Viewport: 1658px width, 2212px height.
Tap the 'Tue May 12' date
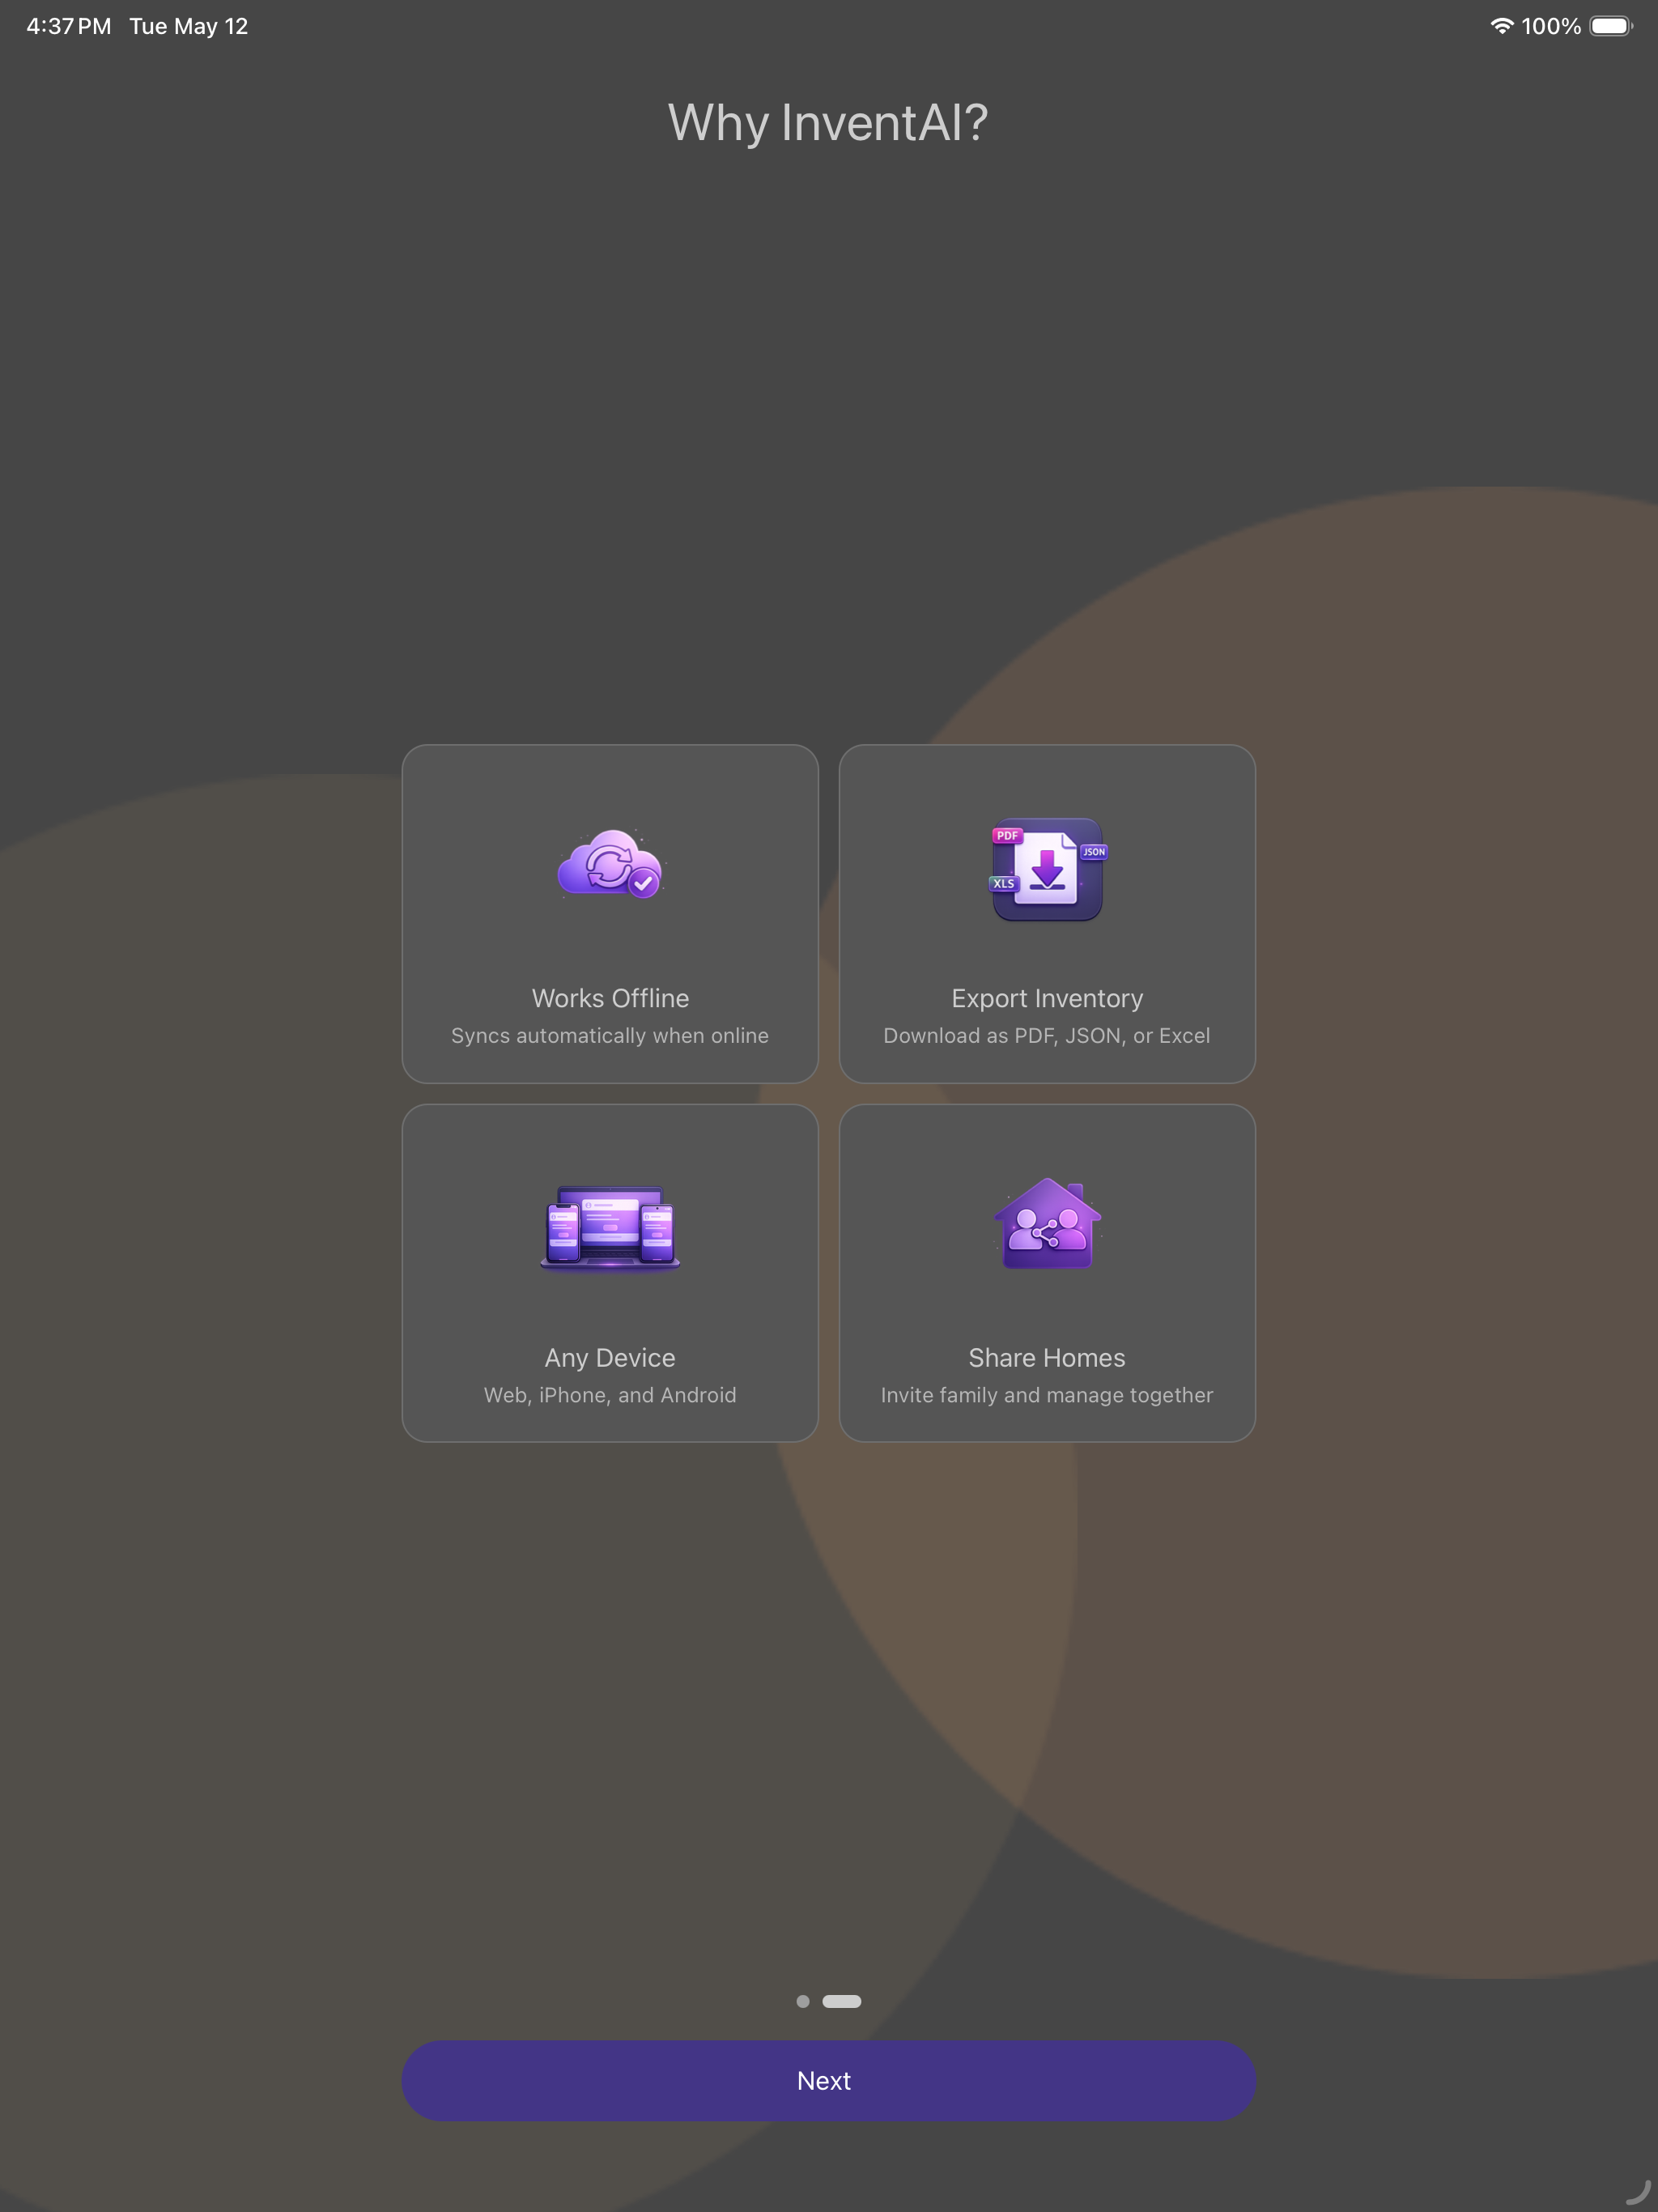188,27
